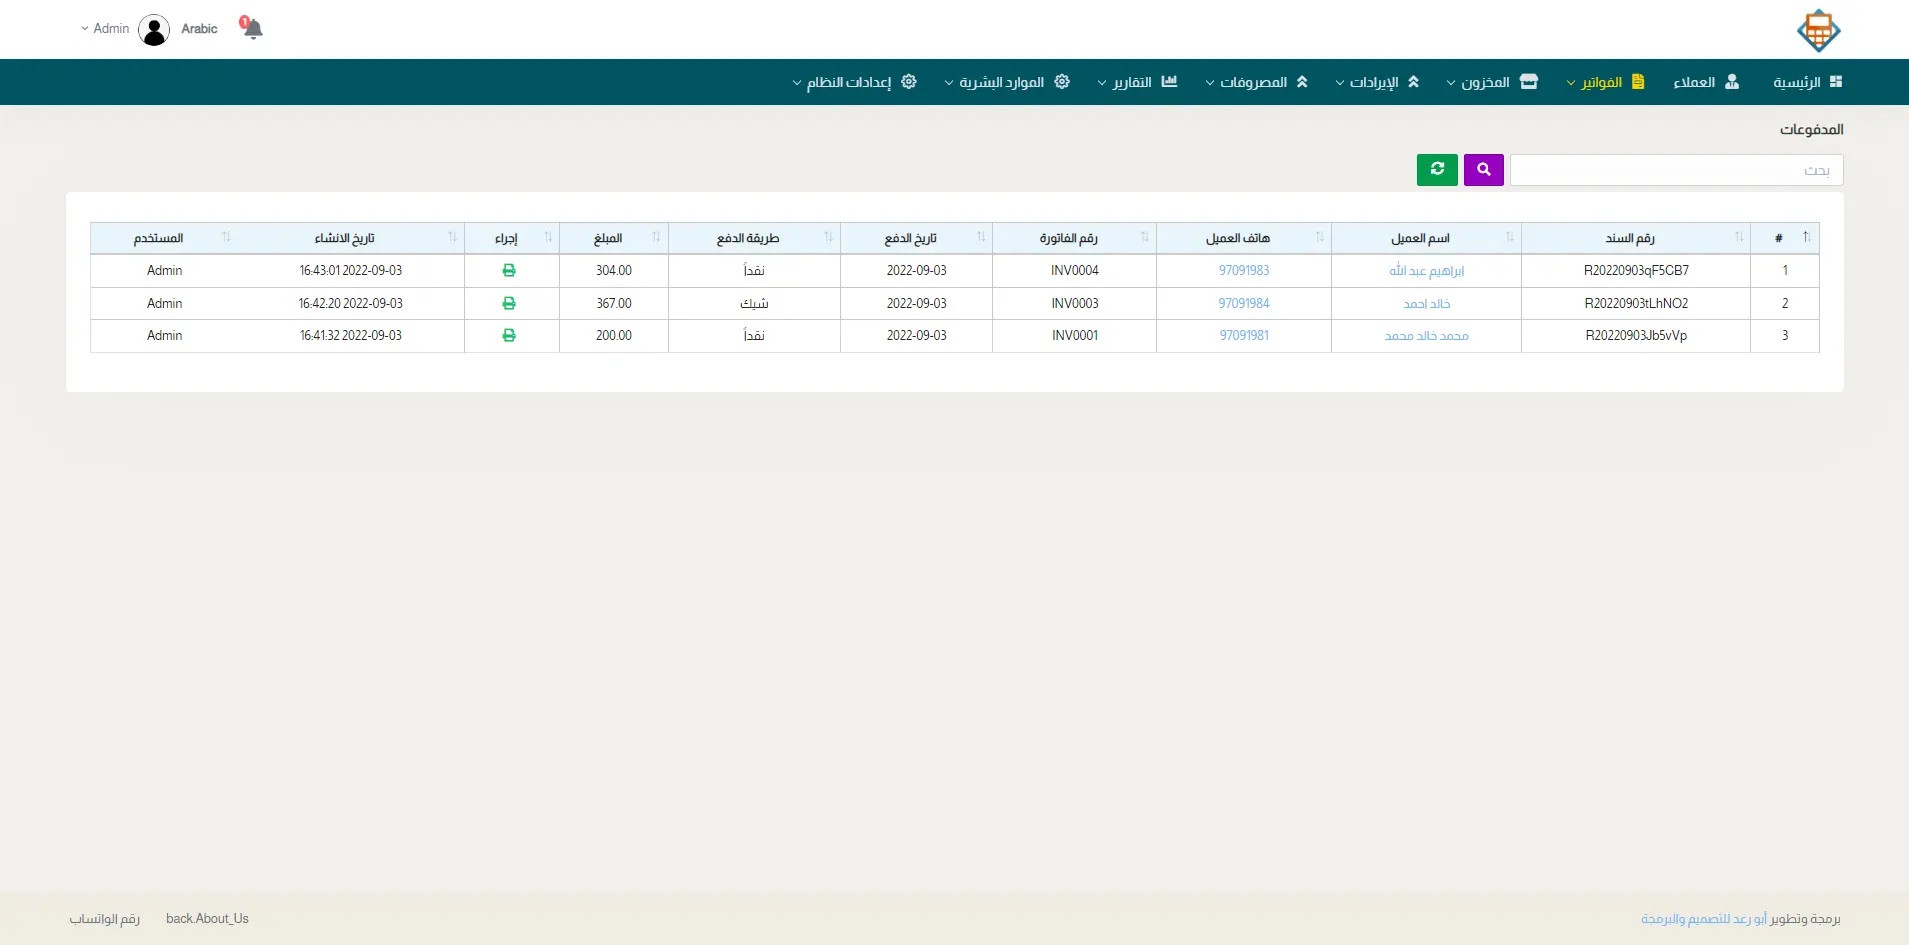Expand the التقارير reports menu
1909x945 pixels.
tap(1137, 82)
